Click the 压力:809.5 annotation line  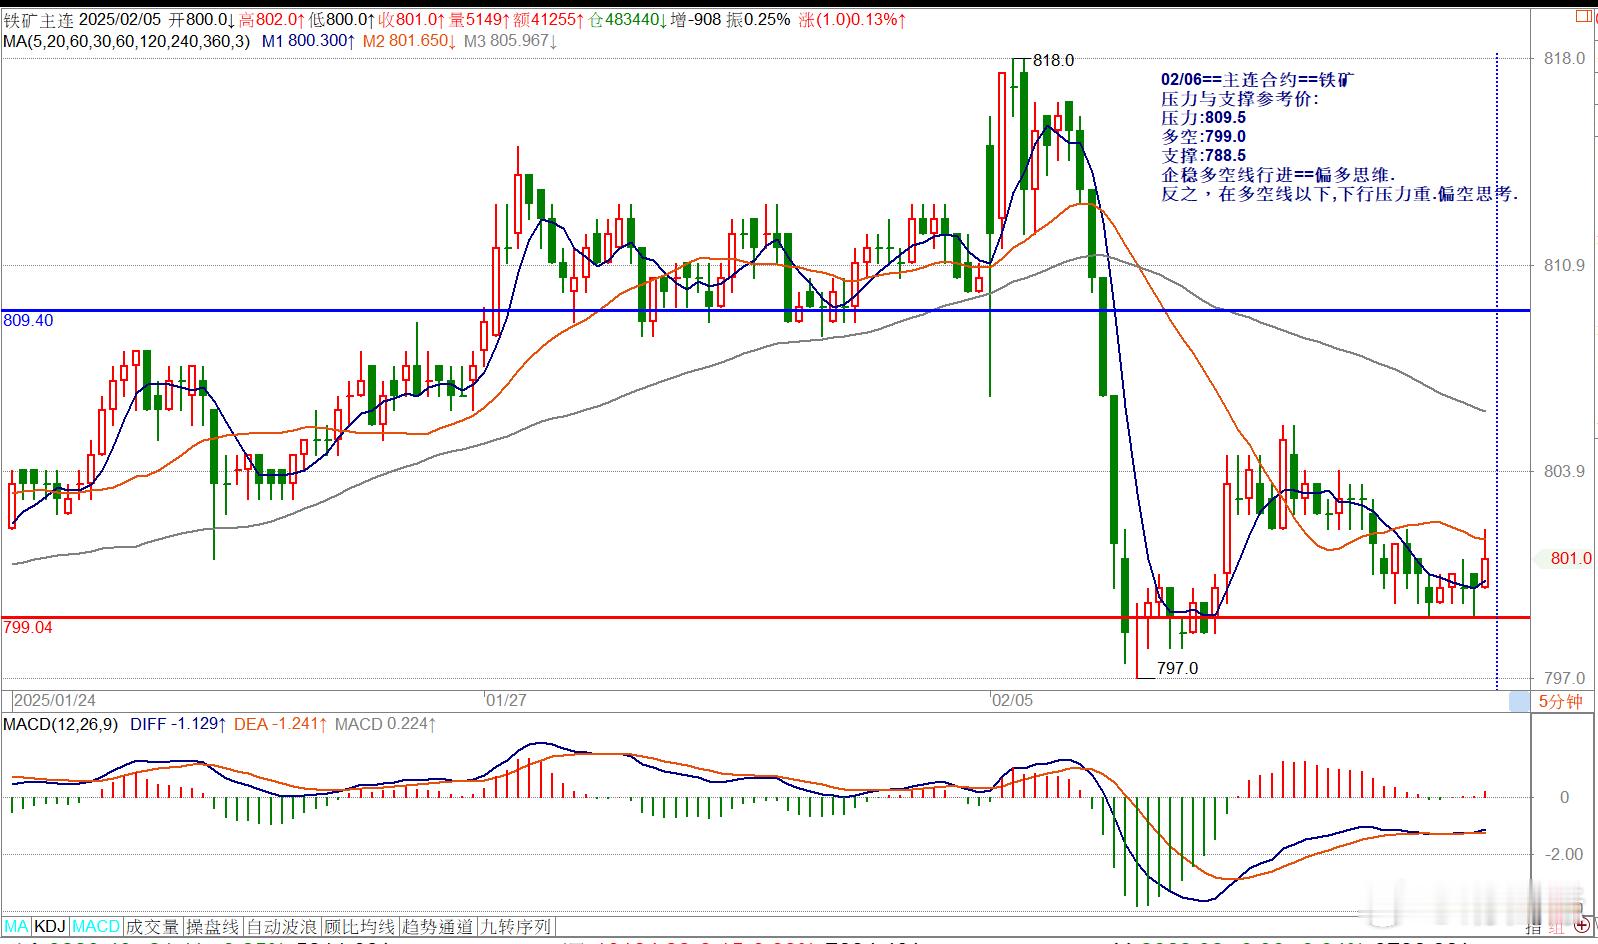1203,117
